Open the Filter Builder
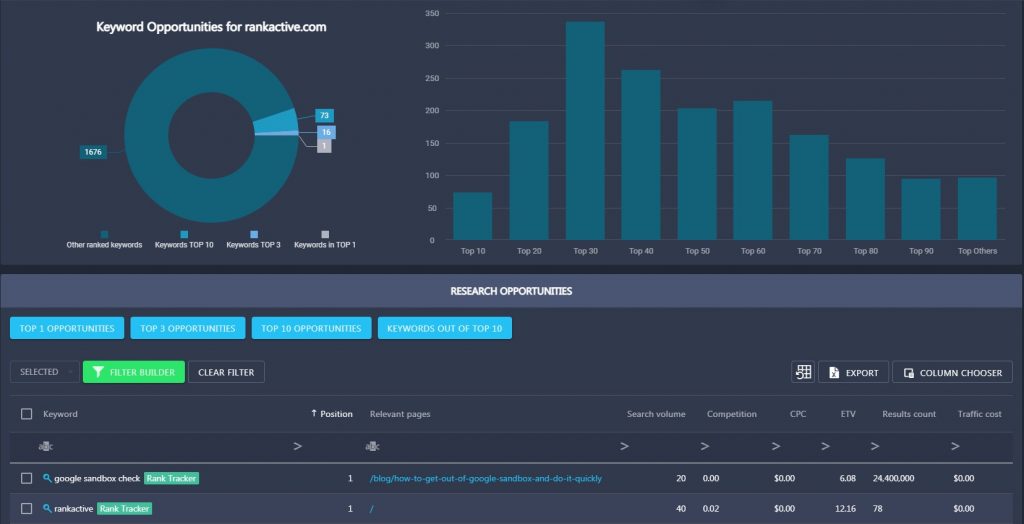The width and height of the screenshot is (1024, 524). (x=134, y=372)
